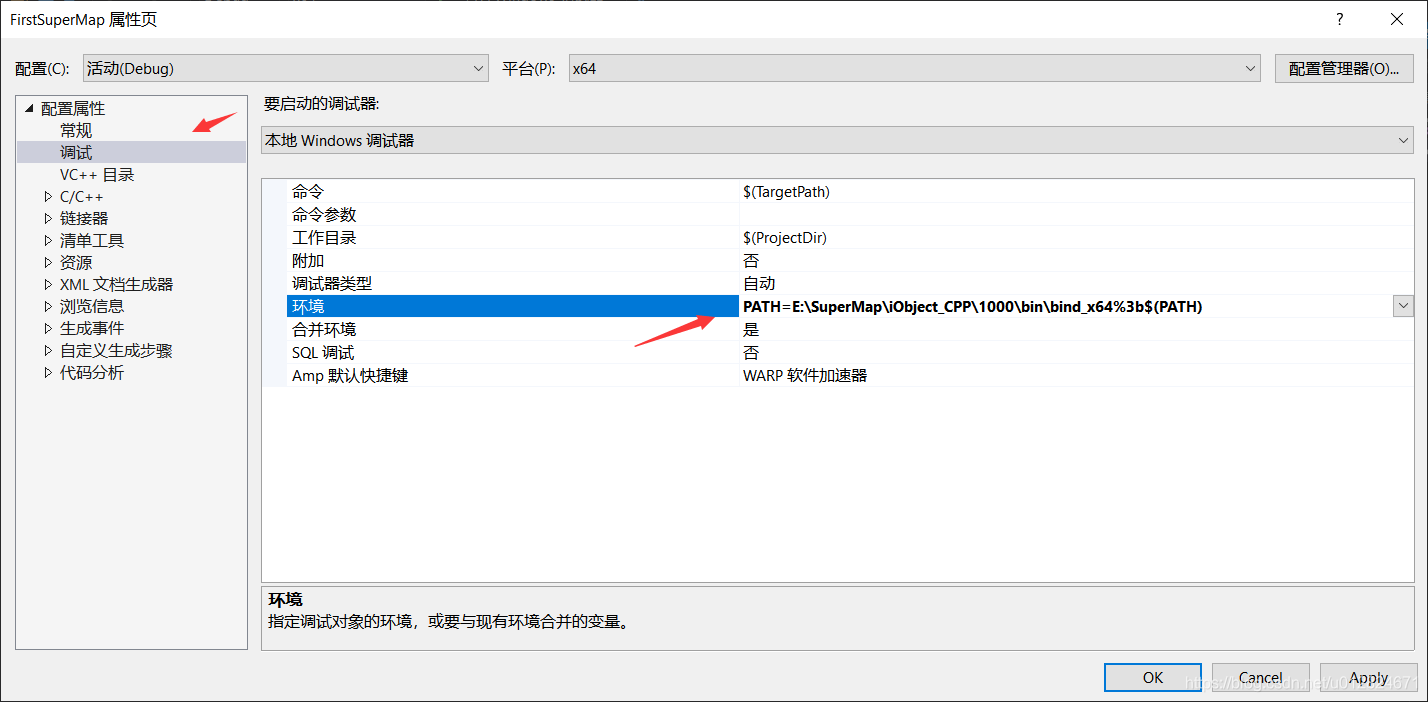1428x702 pixels.
Task: Expand the 生成事件 (Build Events) node
Action: click(x=47, y=328)
